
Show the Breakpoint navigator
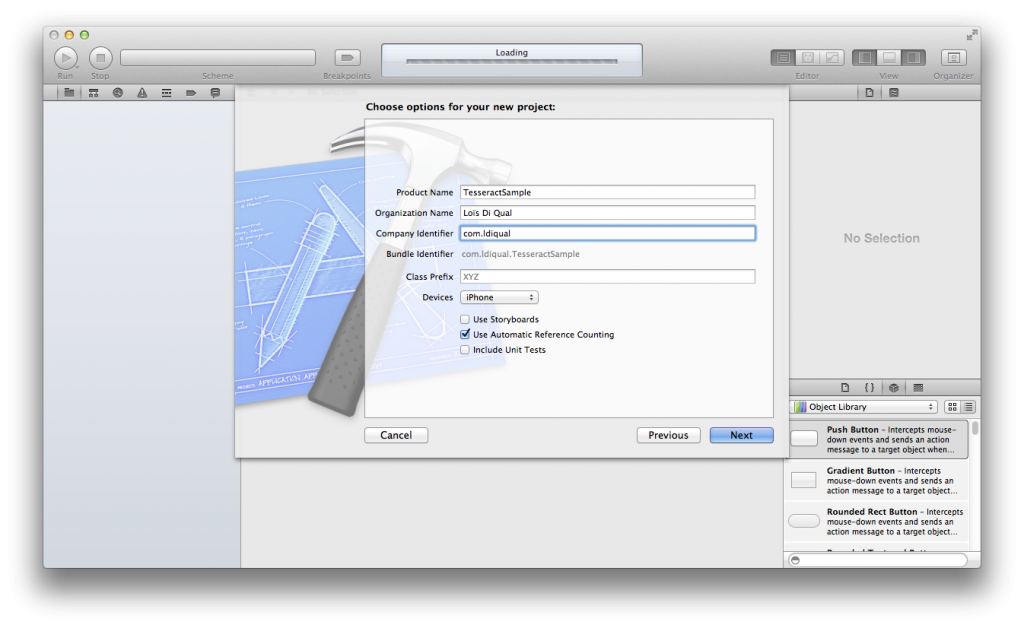click(x=191, y=93)
